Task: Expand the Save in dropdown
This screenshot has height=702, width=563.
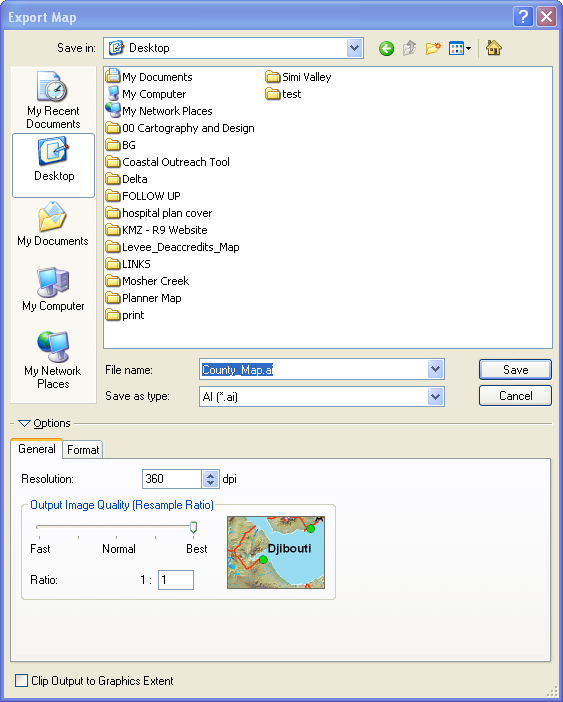Action: coord(354,48)
